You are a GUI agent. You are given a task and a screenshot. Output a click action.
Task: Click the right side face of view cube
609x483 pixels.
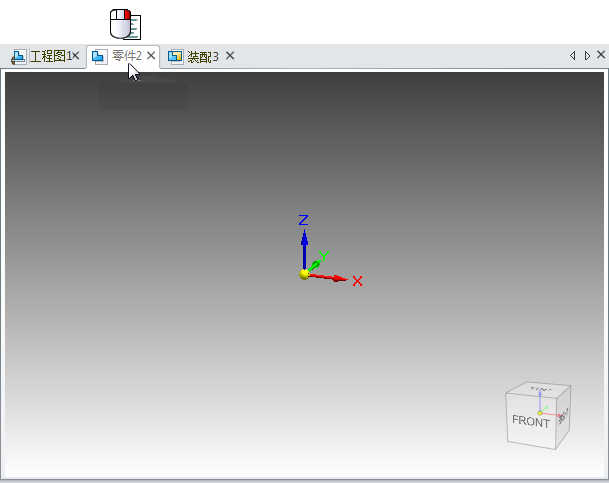[563, 414]
